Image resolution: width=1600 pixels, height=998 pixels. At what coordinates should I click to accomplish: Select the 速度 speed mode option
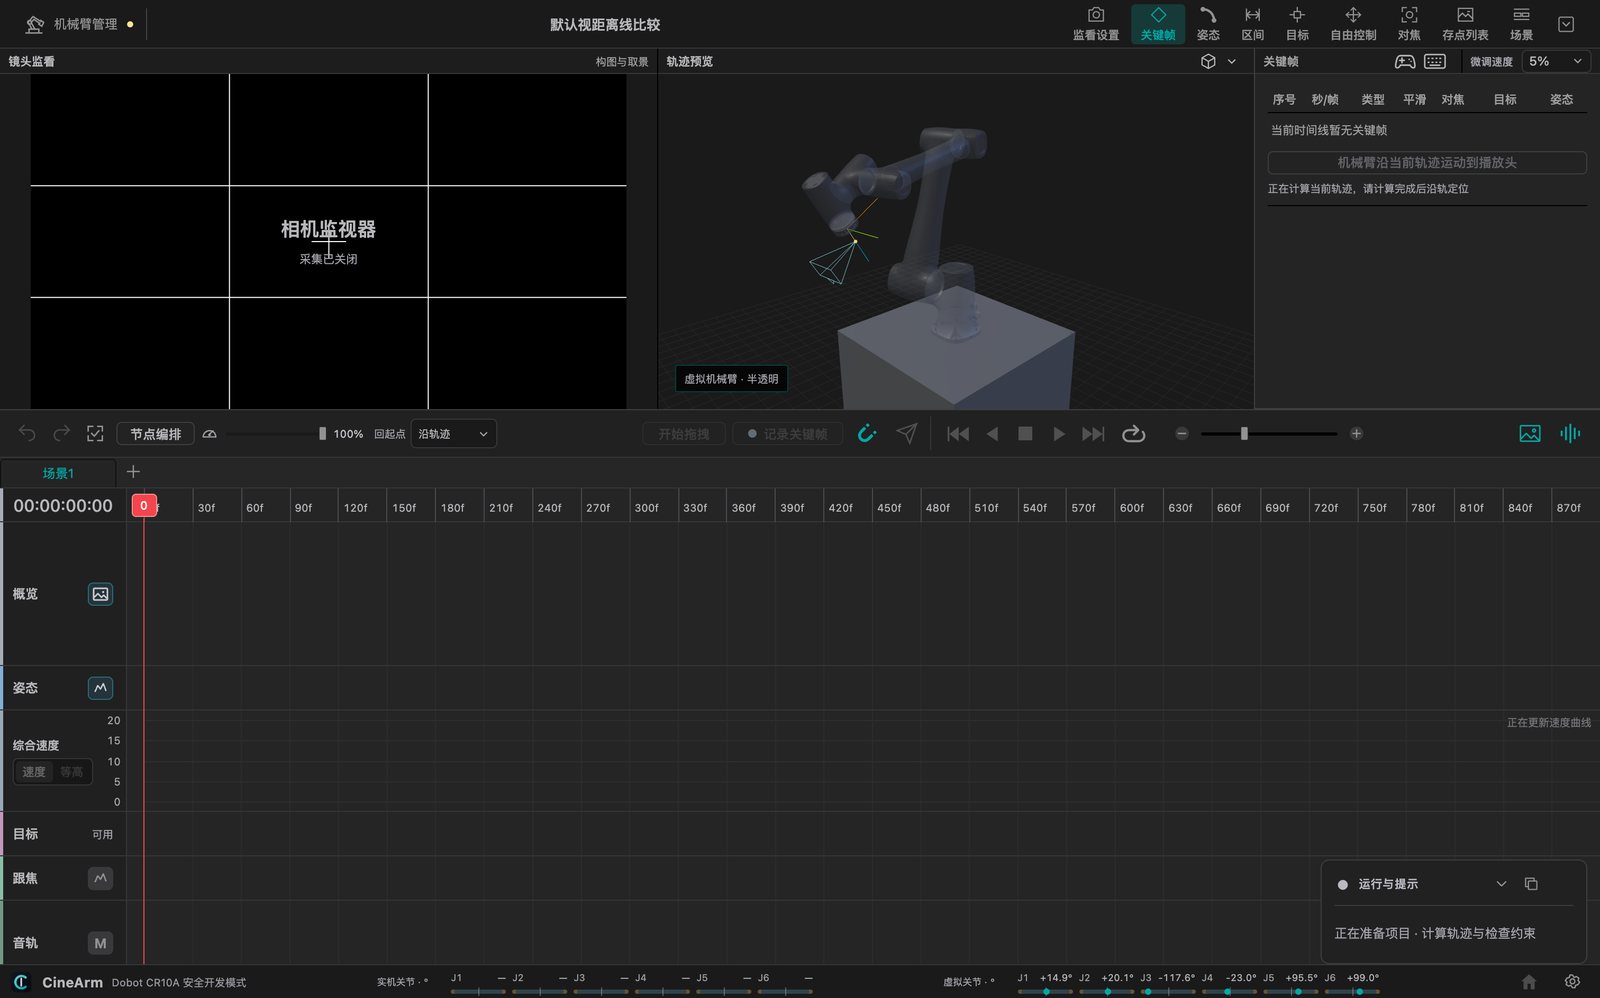tap(34, 772)
